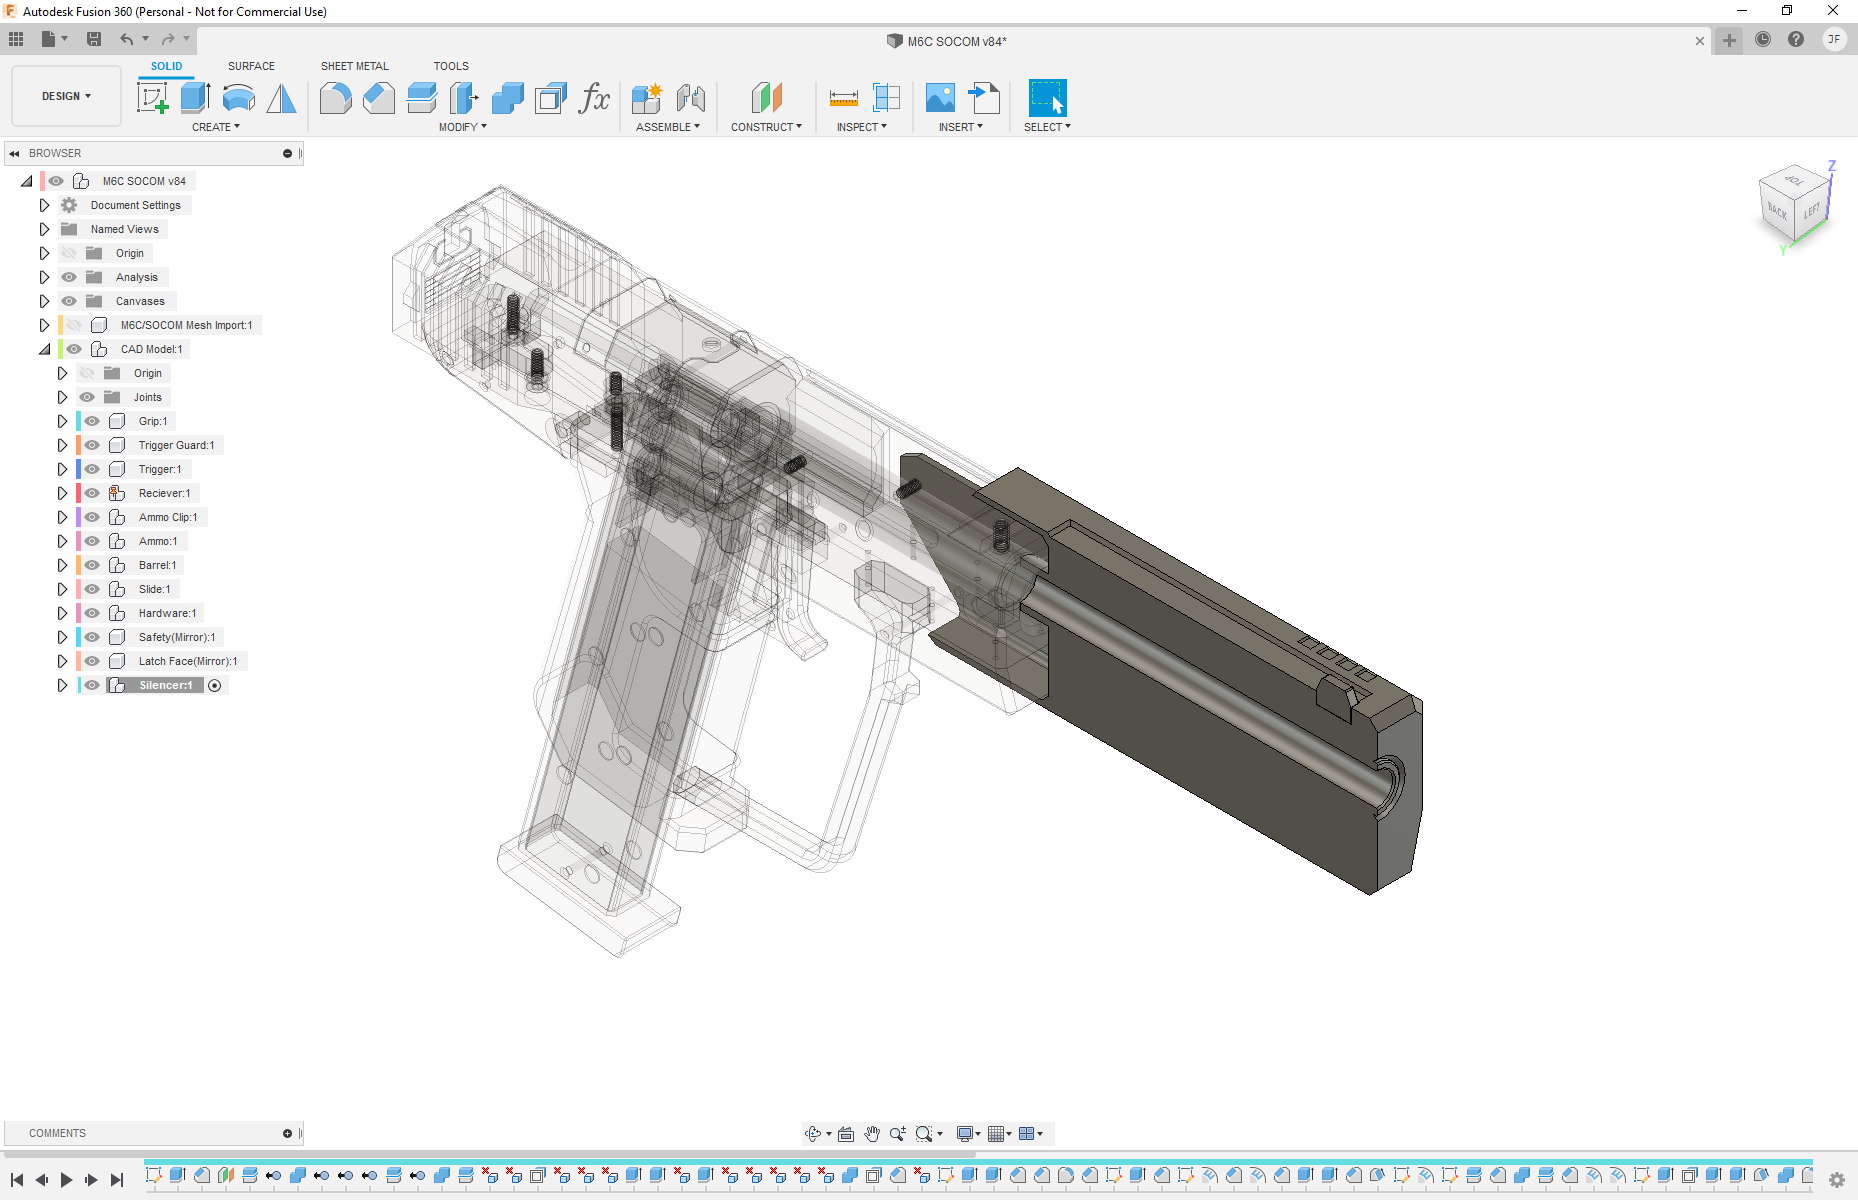The width and height of the screenshot is (1858, 1200).
Task: Switch to the SURFACE tab
Action: pos(251,66)
